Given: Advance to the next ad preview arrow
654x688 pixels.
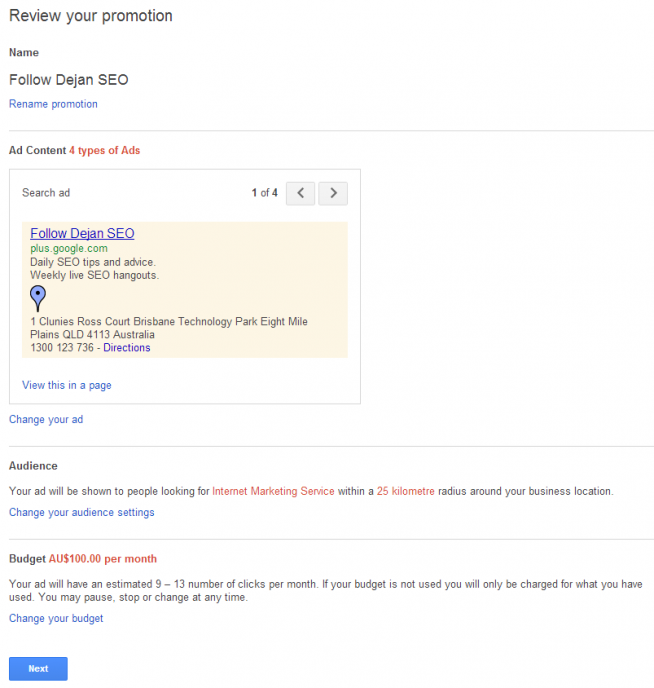Looking at the screenshot, I should coord(333,193).
